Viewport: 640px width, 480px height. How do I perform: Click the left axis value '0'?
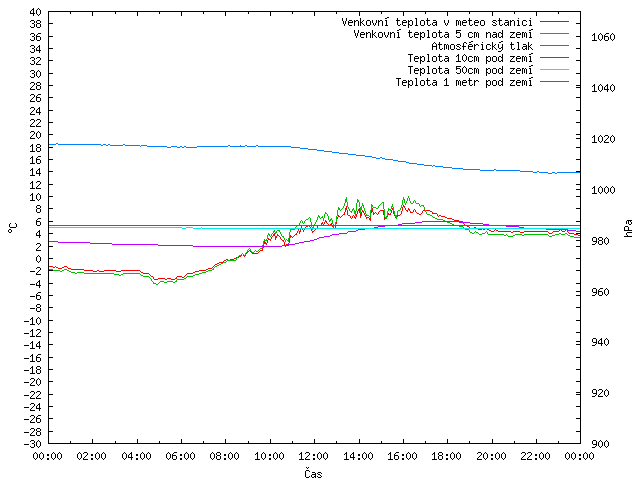[38, 259]
